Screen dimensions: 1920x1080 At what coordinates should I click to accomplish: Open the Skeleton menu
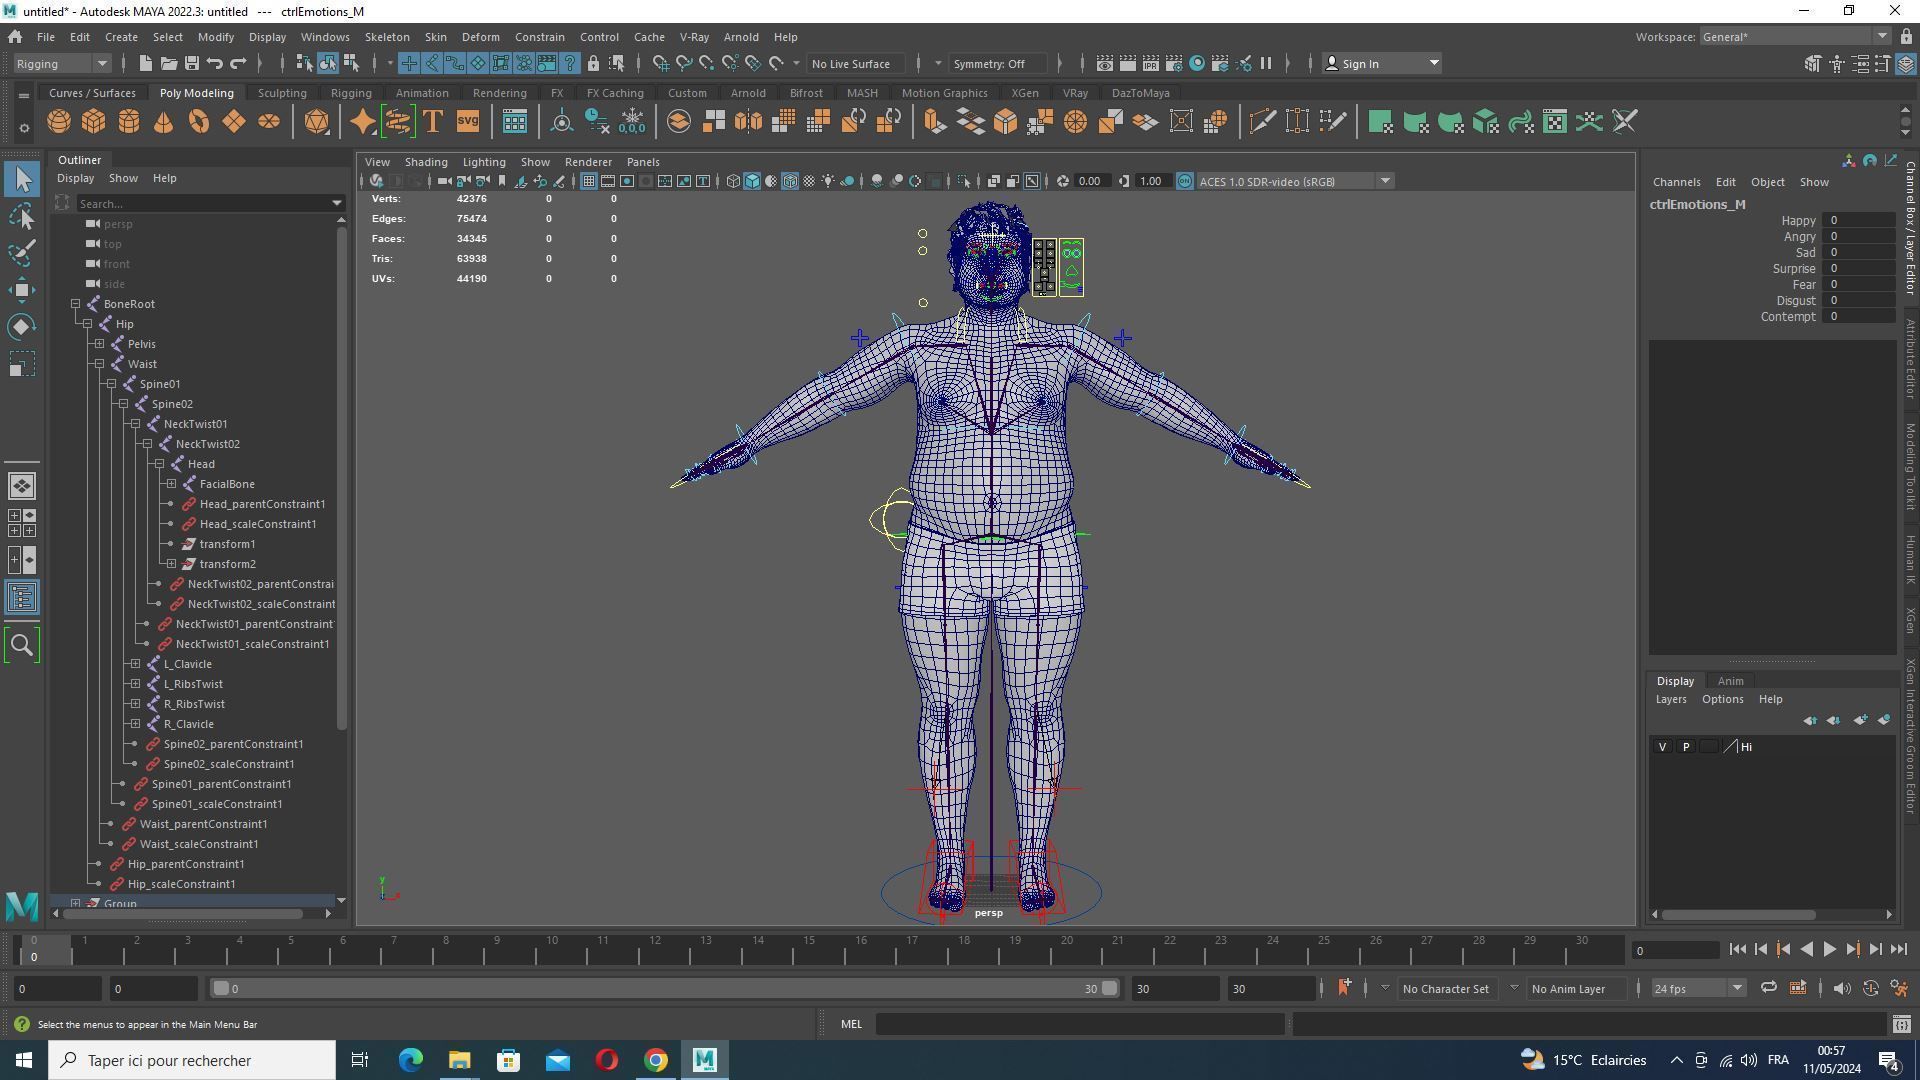387,37
